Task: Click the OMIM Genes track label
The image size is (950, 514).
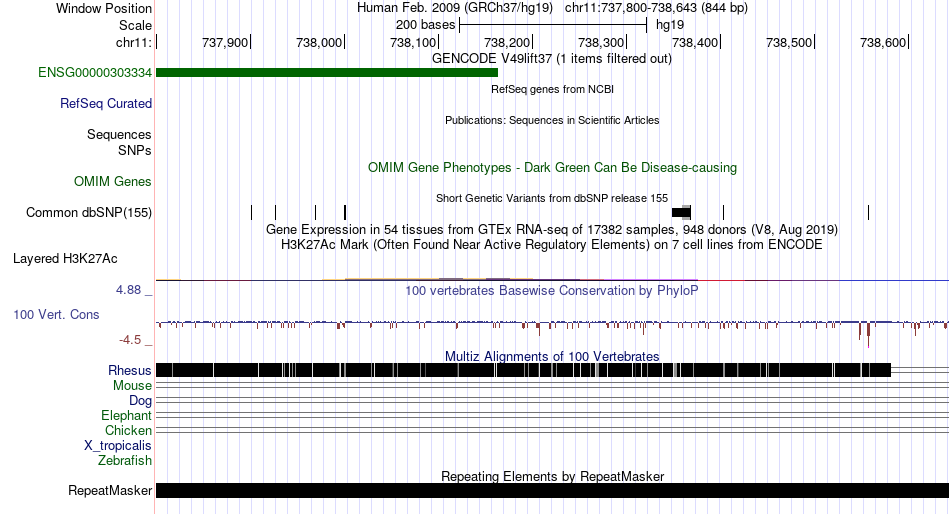Action: point(113,181)
